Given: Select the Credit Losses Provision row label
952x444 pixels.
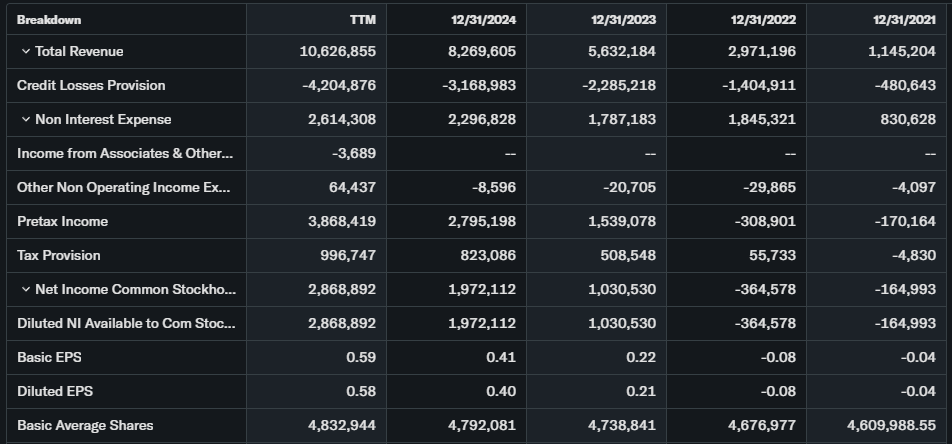Looking at the screenshot, I should coord(91,85).
